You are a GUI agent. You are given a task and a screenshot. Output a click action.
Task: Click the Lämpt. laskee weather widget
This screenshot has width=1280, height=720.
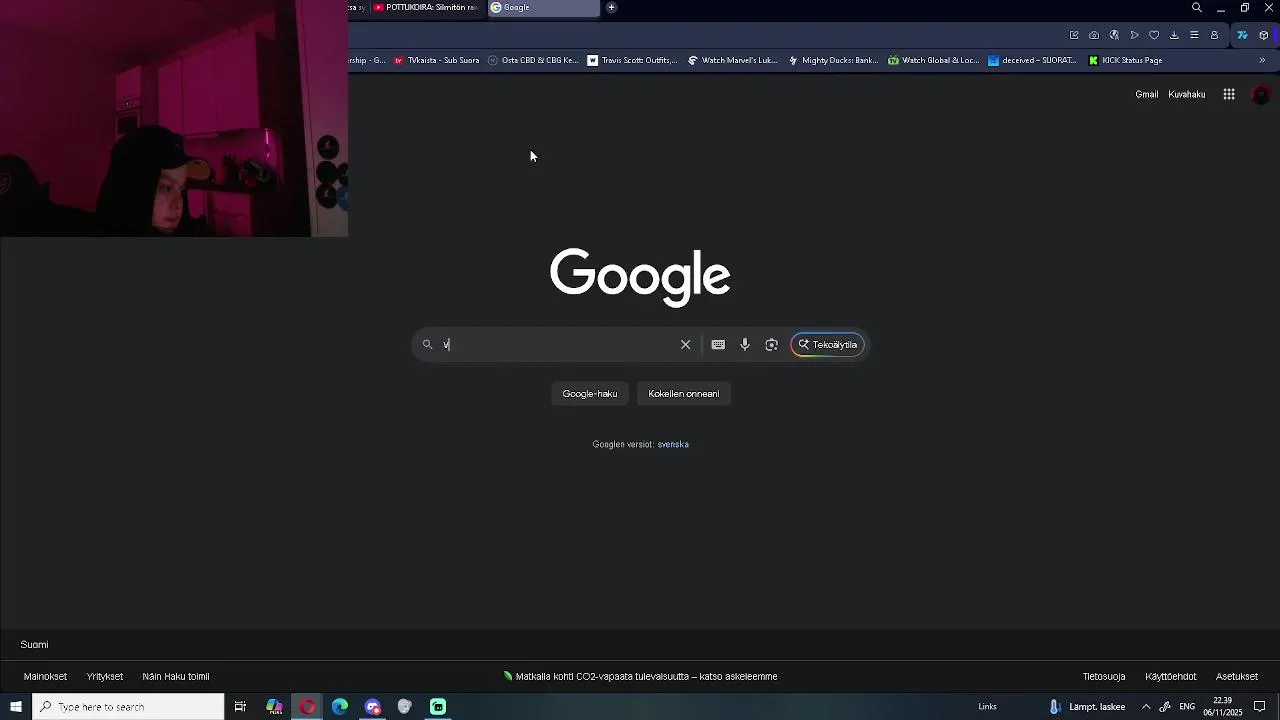(x=1087, y=707)
